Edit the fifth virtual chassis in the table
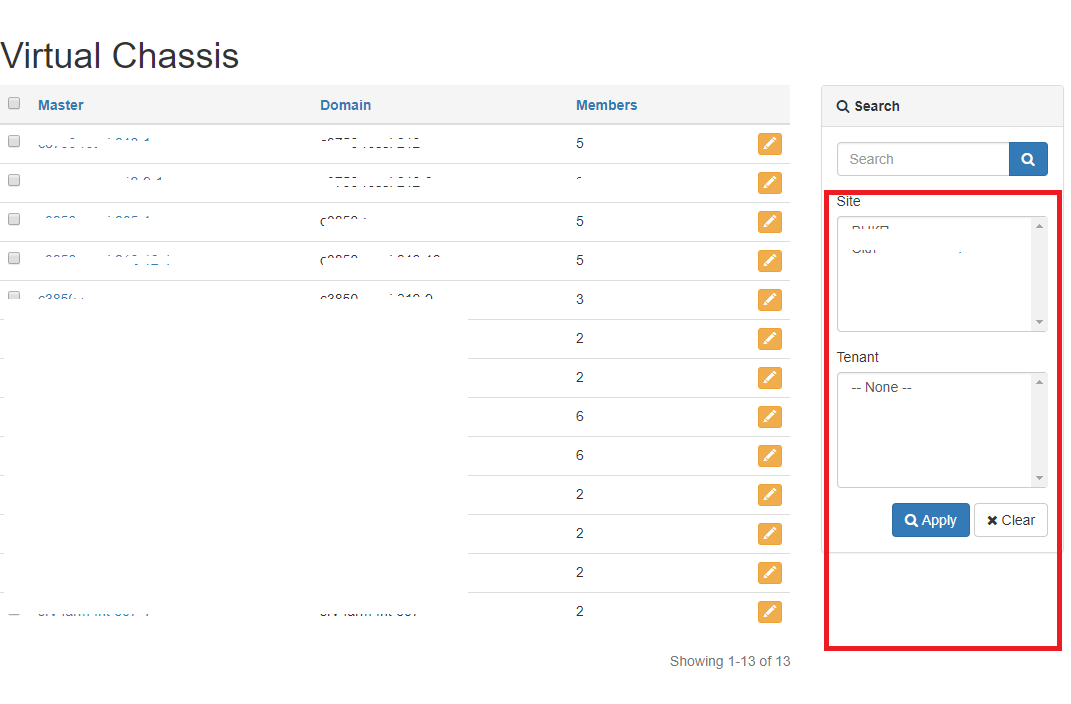This screenshot has width=1071, height=704. (x=770, y=299)
